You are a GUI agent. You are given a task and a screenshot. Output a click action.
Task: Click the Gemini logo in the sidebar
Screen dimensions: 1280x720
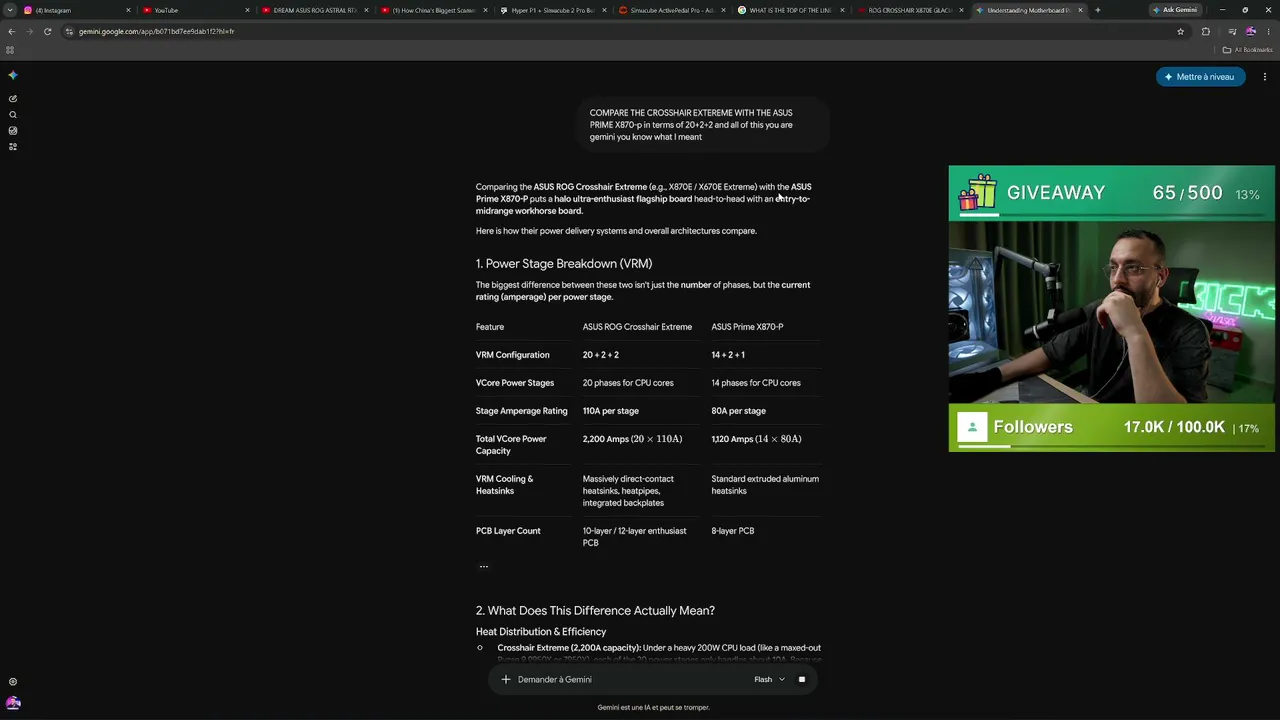tap(13, 76)
